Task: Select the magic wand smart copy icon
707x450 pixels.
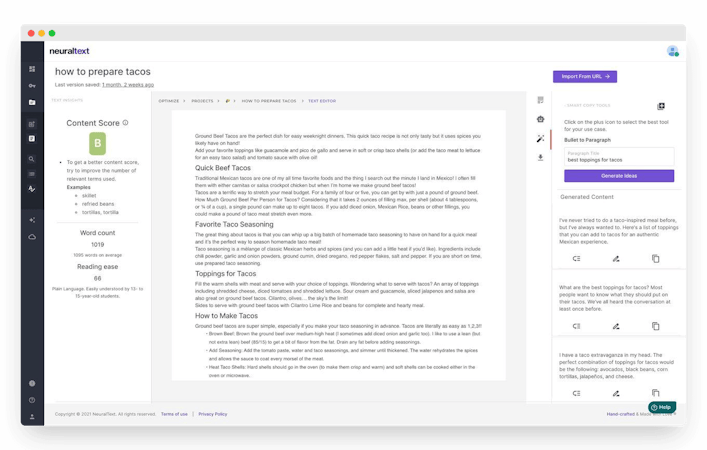Action: [540, 138]
